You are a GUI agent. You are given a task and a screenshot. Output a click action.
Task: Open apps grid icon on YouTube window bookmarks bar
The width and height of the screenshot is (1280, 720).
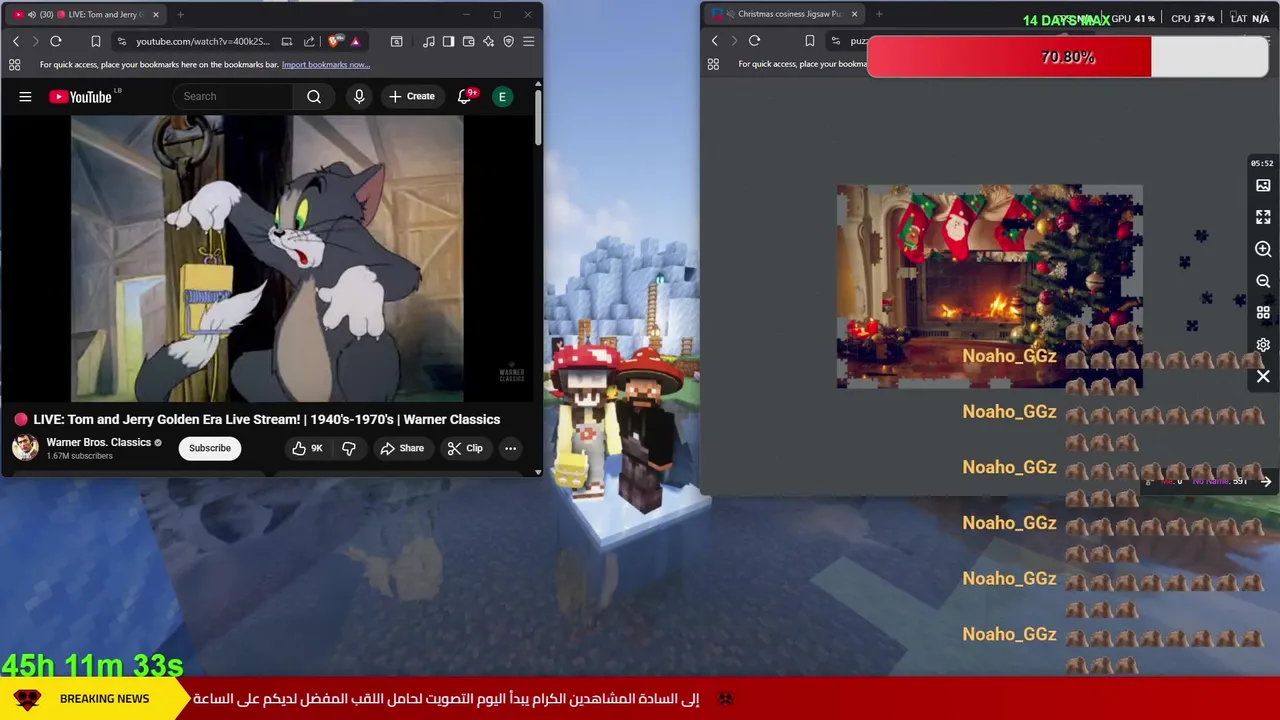pos(14,64)
